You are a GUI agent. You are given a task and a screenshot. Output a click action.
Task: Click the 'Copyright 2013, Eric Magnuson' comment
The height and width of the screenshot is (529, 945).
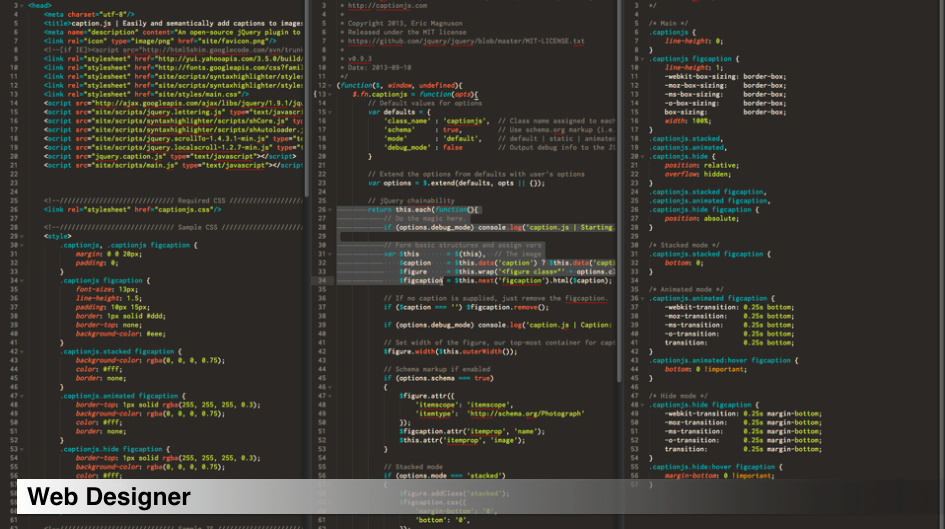point(405,23)
